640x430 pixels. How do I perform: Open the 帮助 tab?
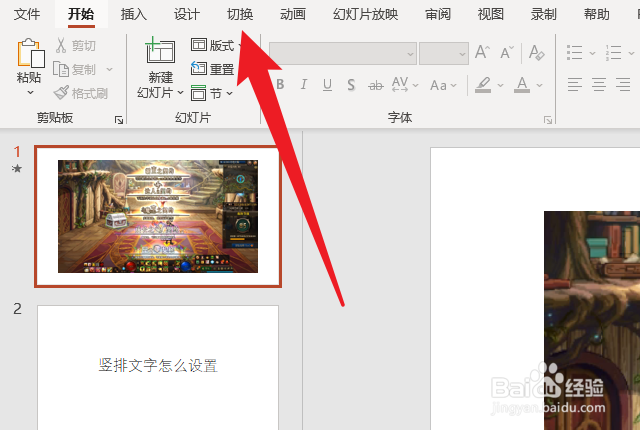pos(597,15)
